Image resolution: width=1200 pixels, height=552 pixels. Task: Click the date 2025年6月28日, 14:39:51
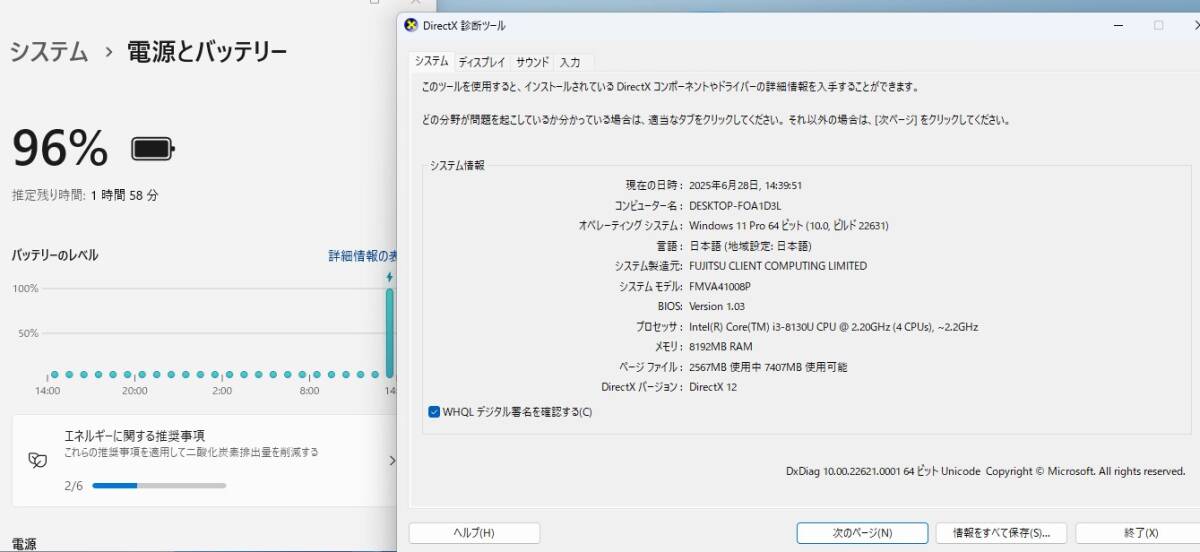pyautogui.click(x=746, y=185)
